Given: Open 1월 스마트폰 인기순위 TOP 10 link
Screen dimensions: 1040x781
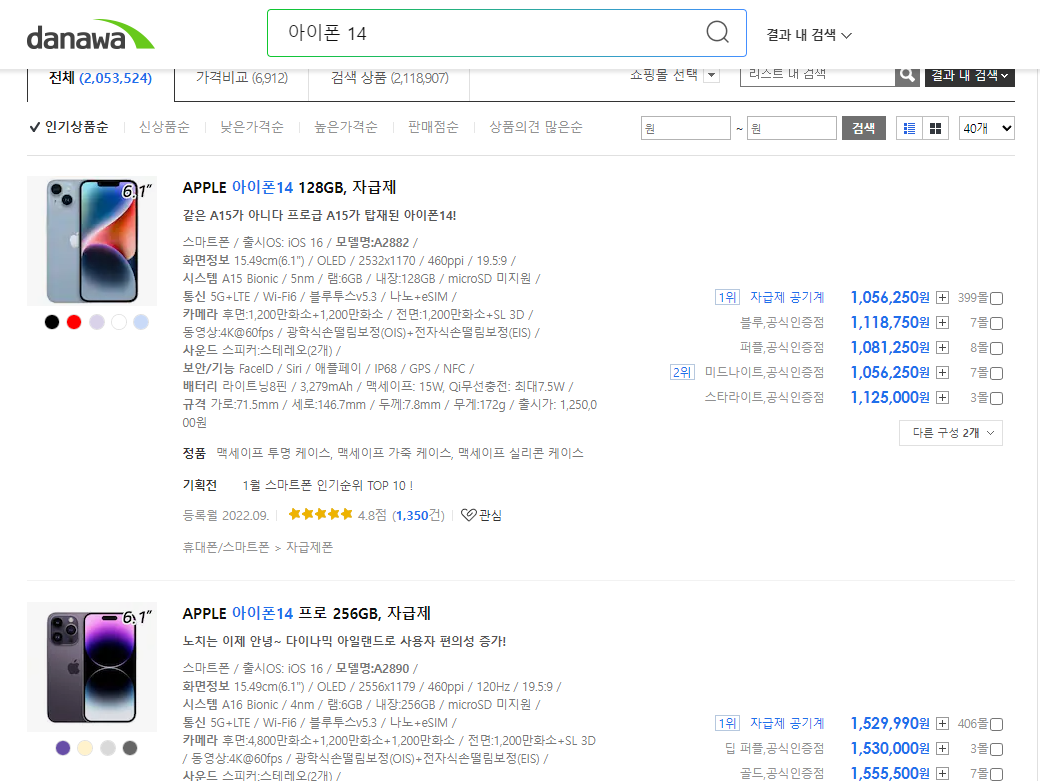Looking at the screenshot, I should (328, 485).
